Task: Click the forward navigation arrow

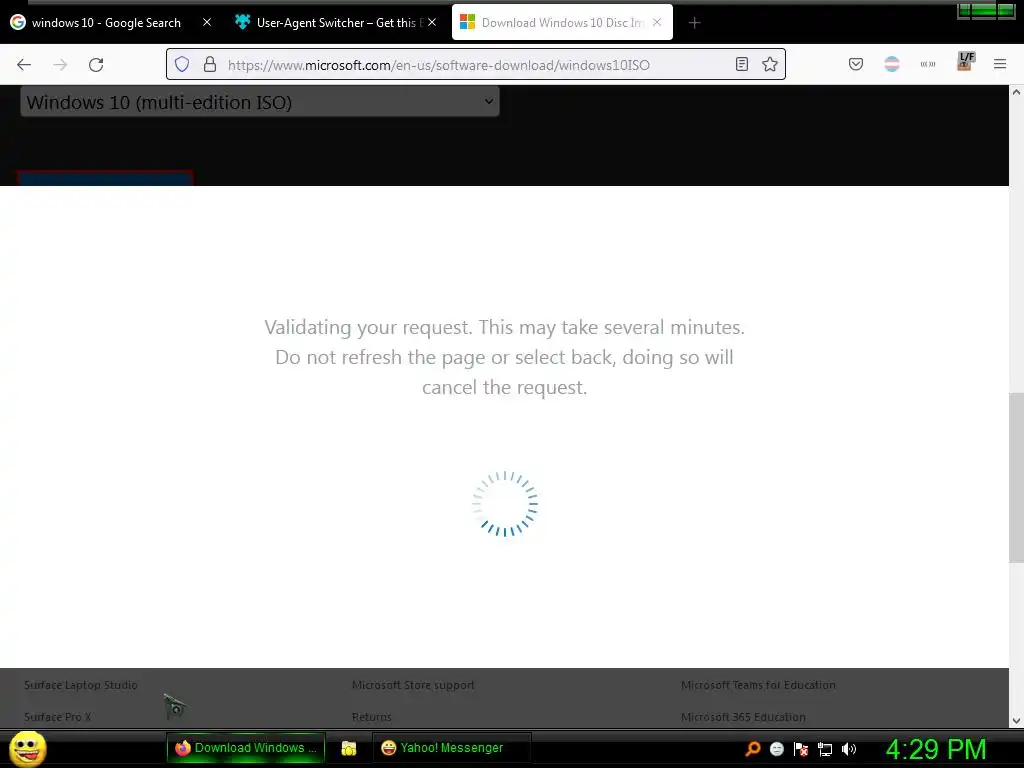Action: (60, 65)
